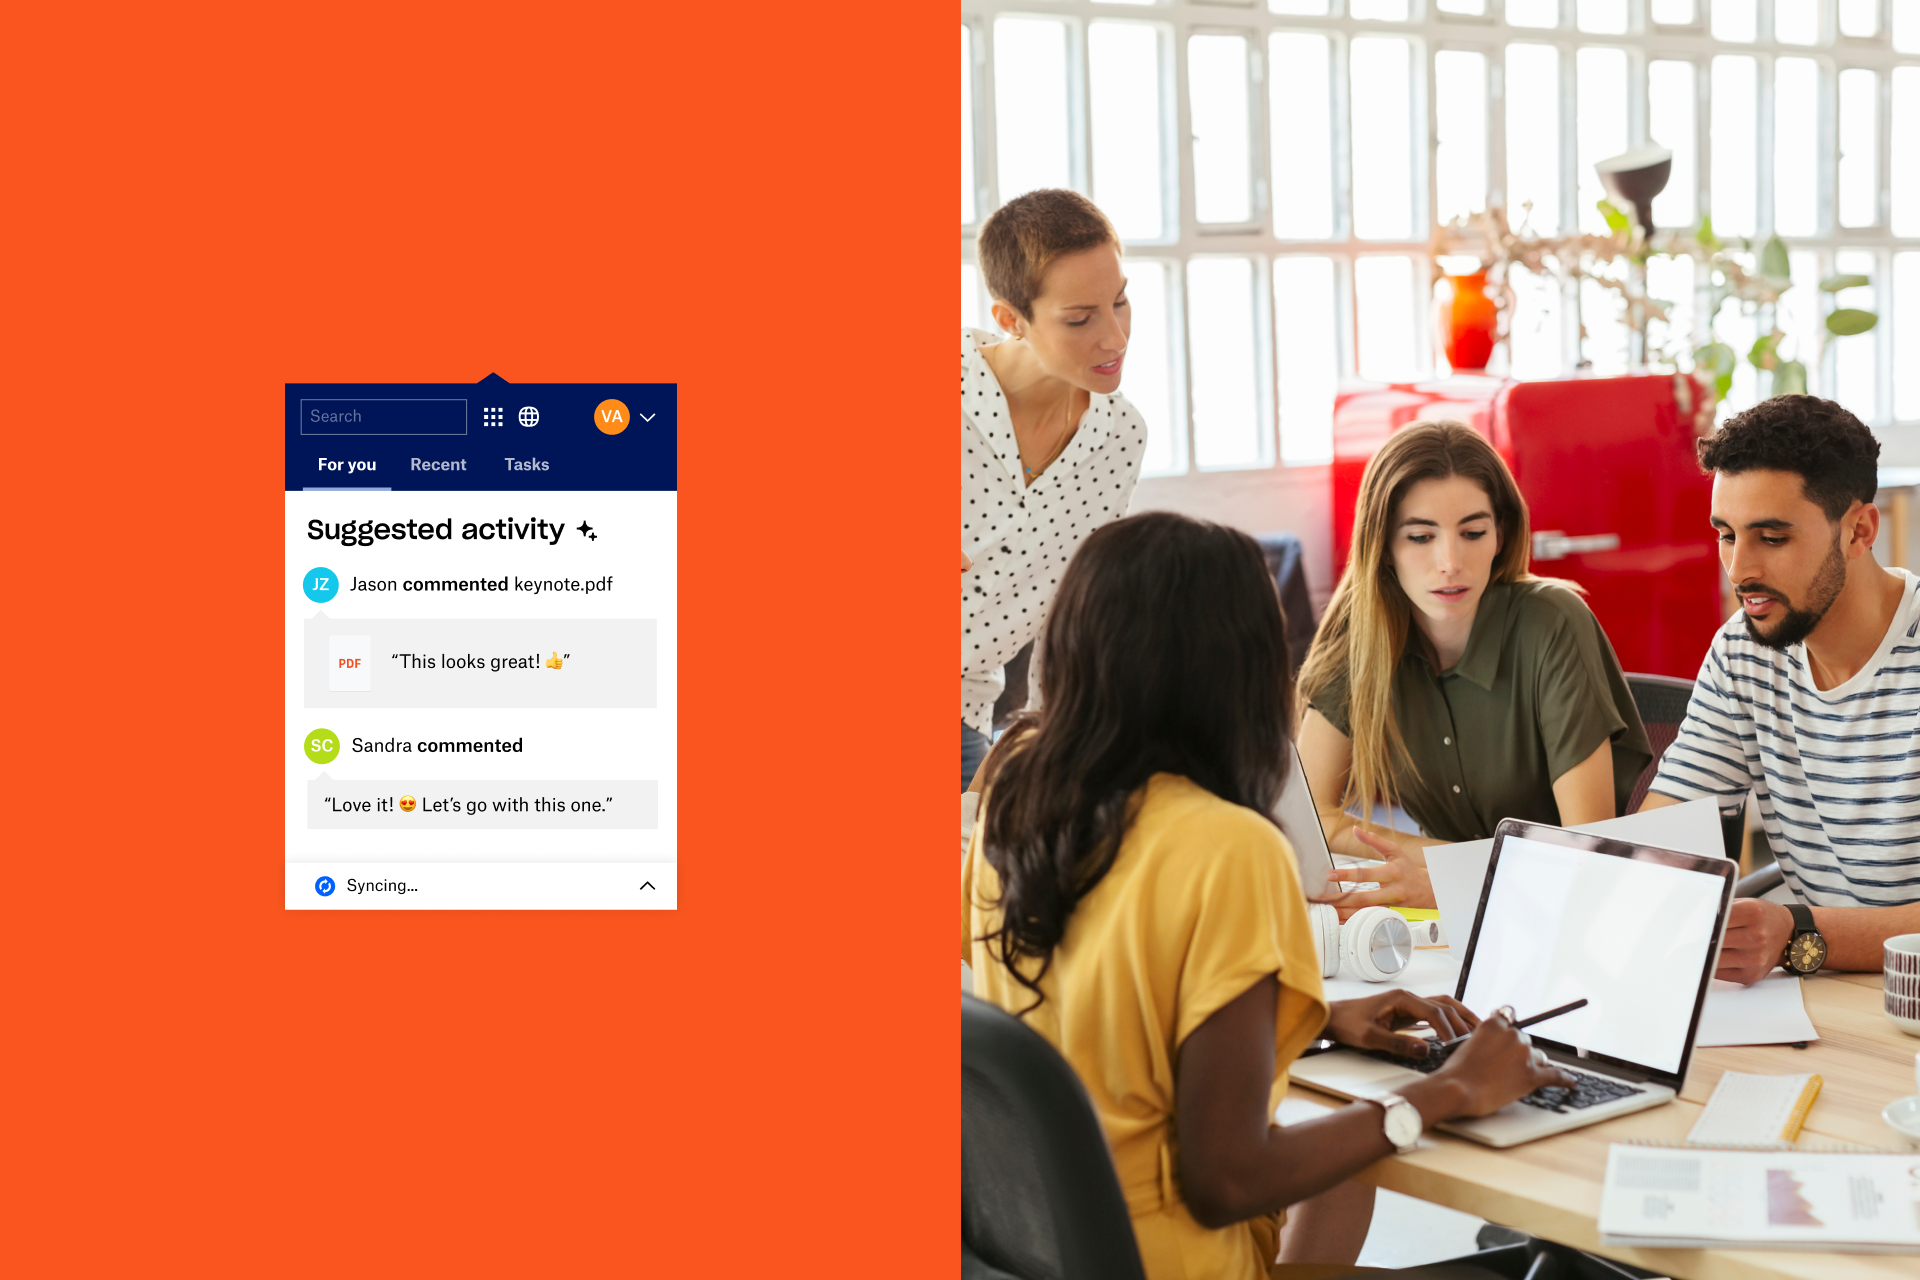
Task: Select the Recent tab
Action: tap(437, 464)
